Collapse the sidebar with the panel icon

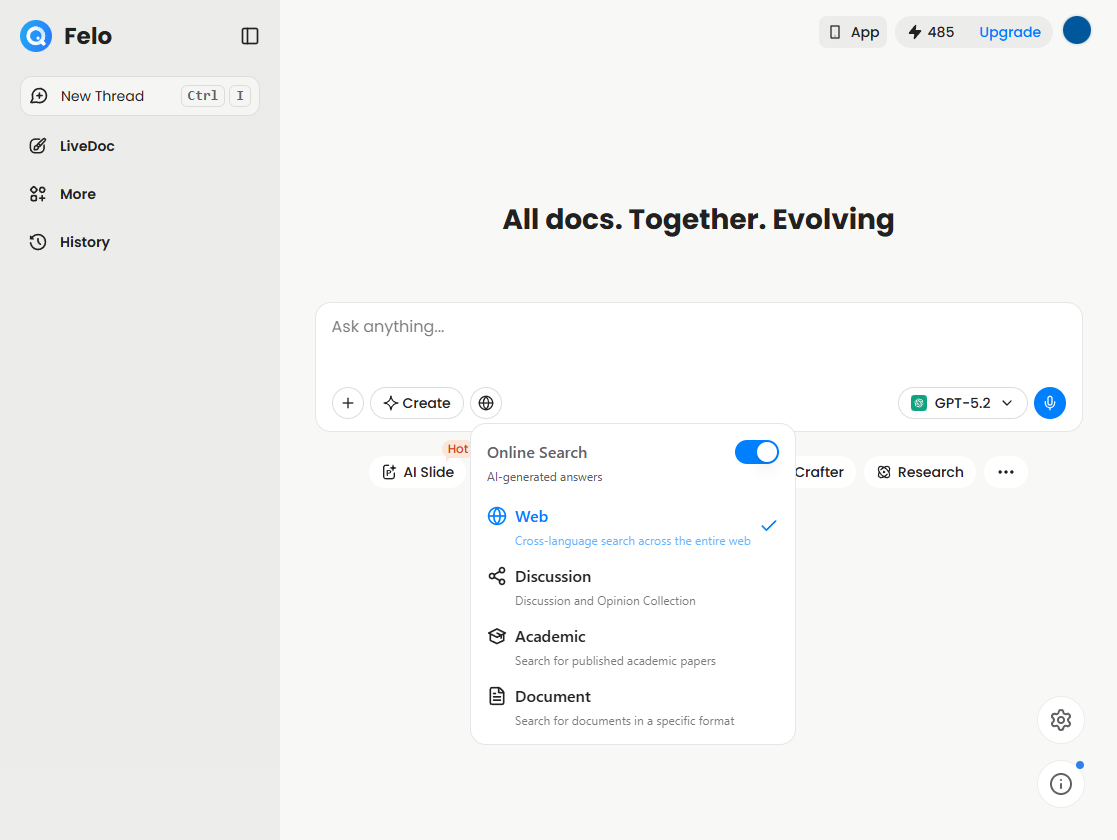pos(249,35)
